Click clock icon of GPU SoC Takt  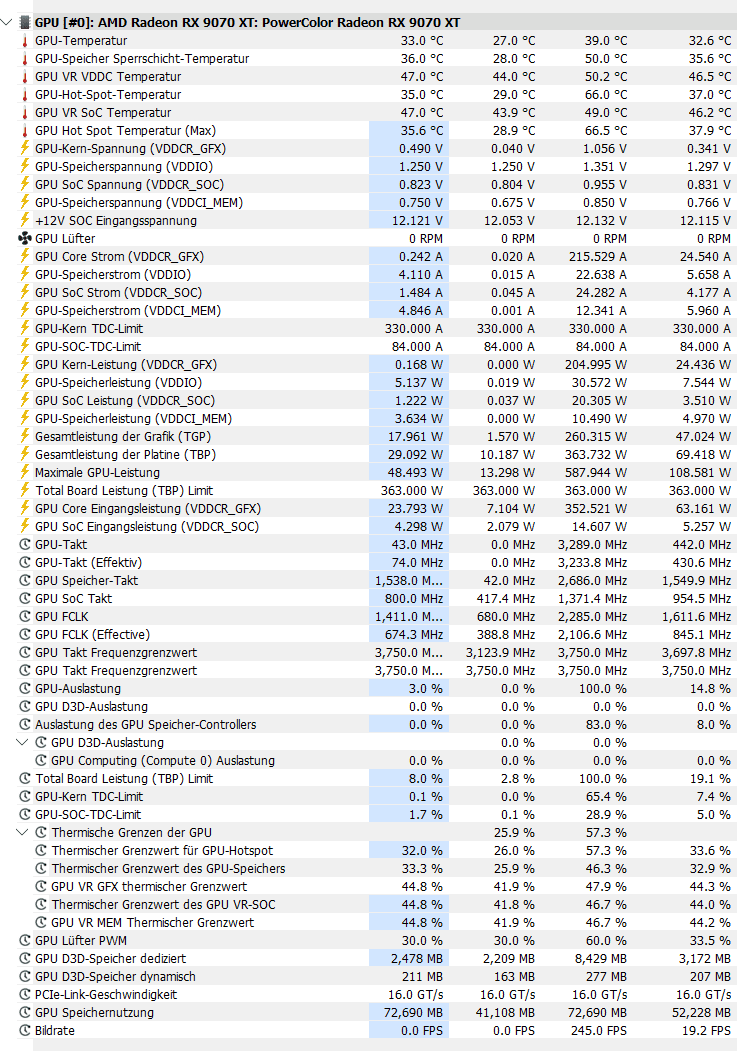25,598
